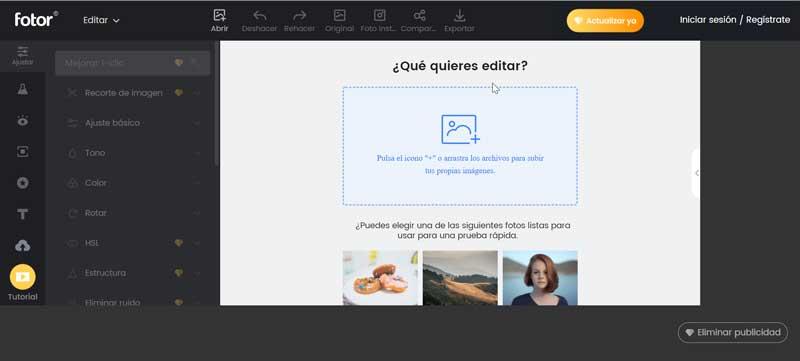Viewport: 800px width, 361px height.
Task: Open the cloud upload panel
Action: 22,246
